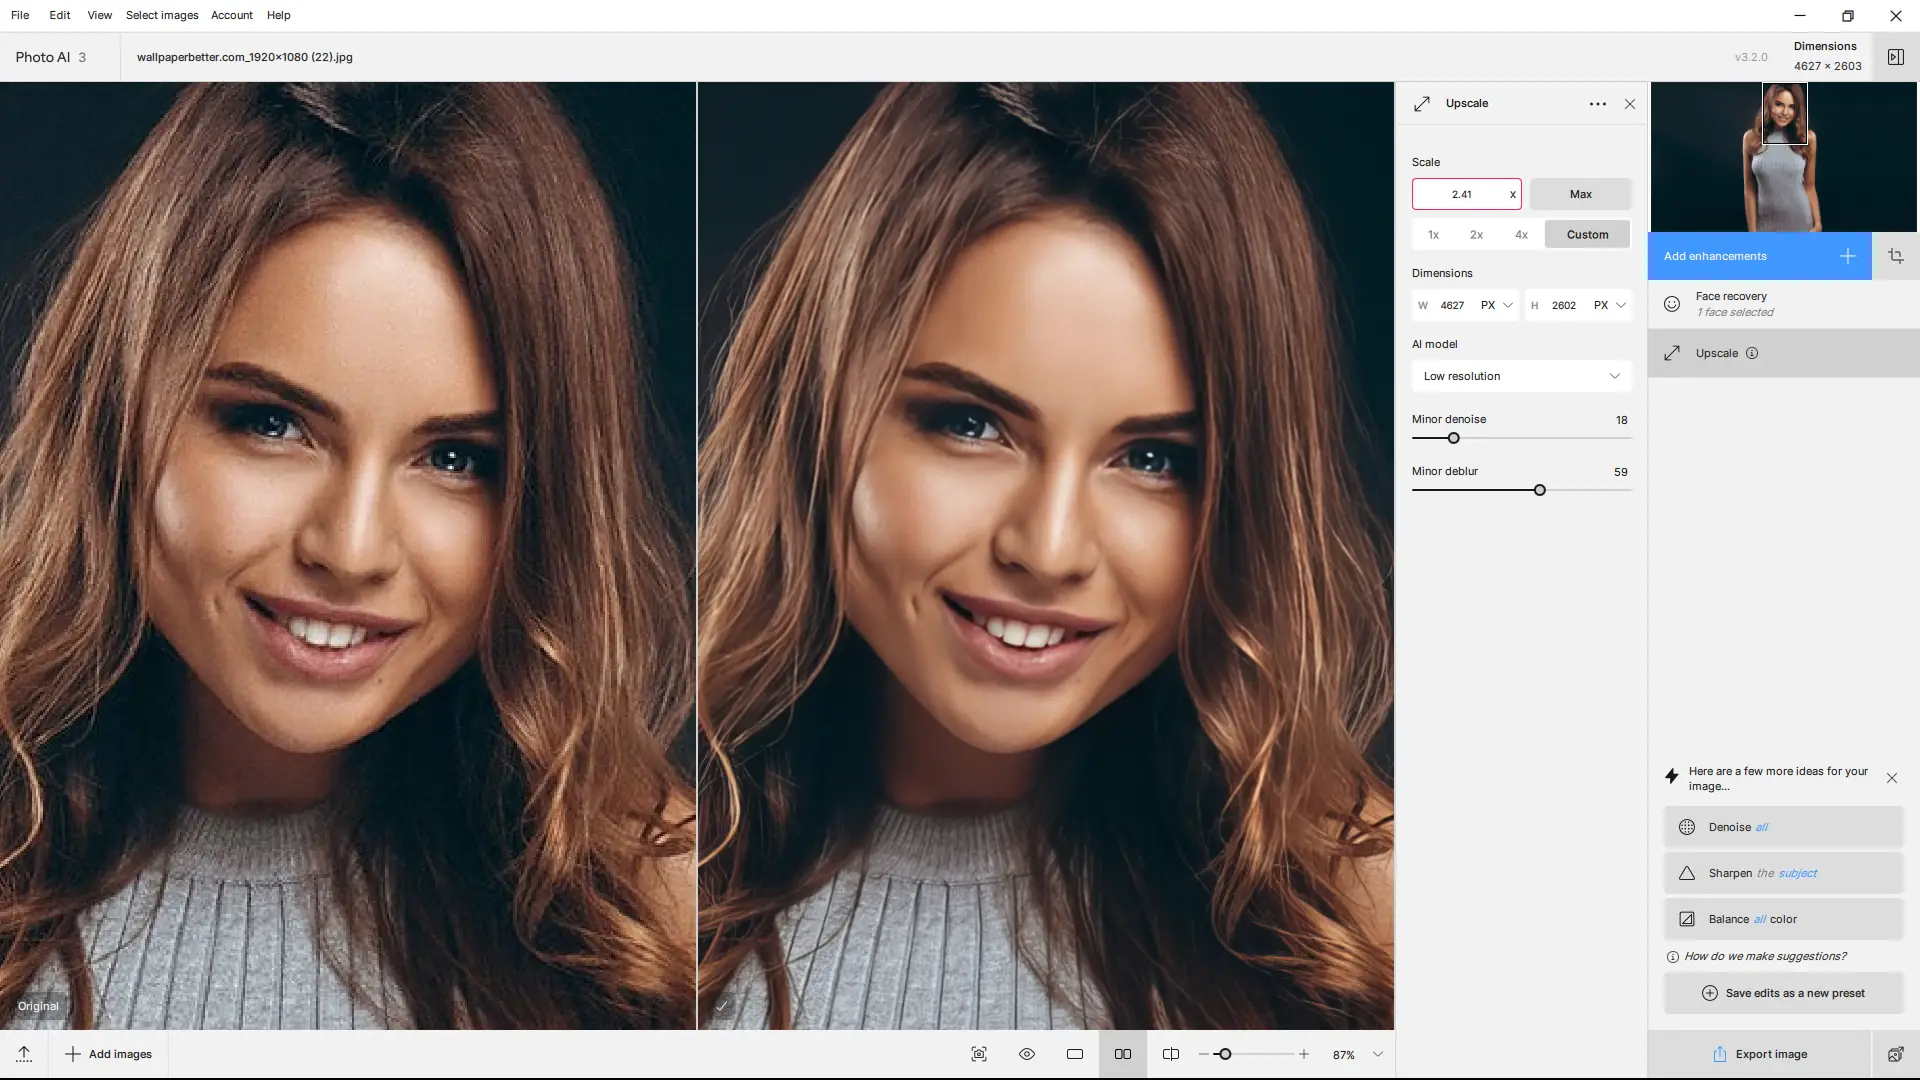The image size is (1920, 1080).
Task: Expand the width PX unit dropdown
Action: tap(1497, 305)
